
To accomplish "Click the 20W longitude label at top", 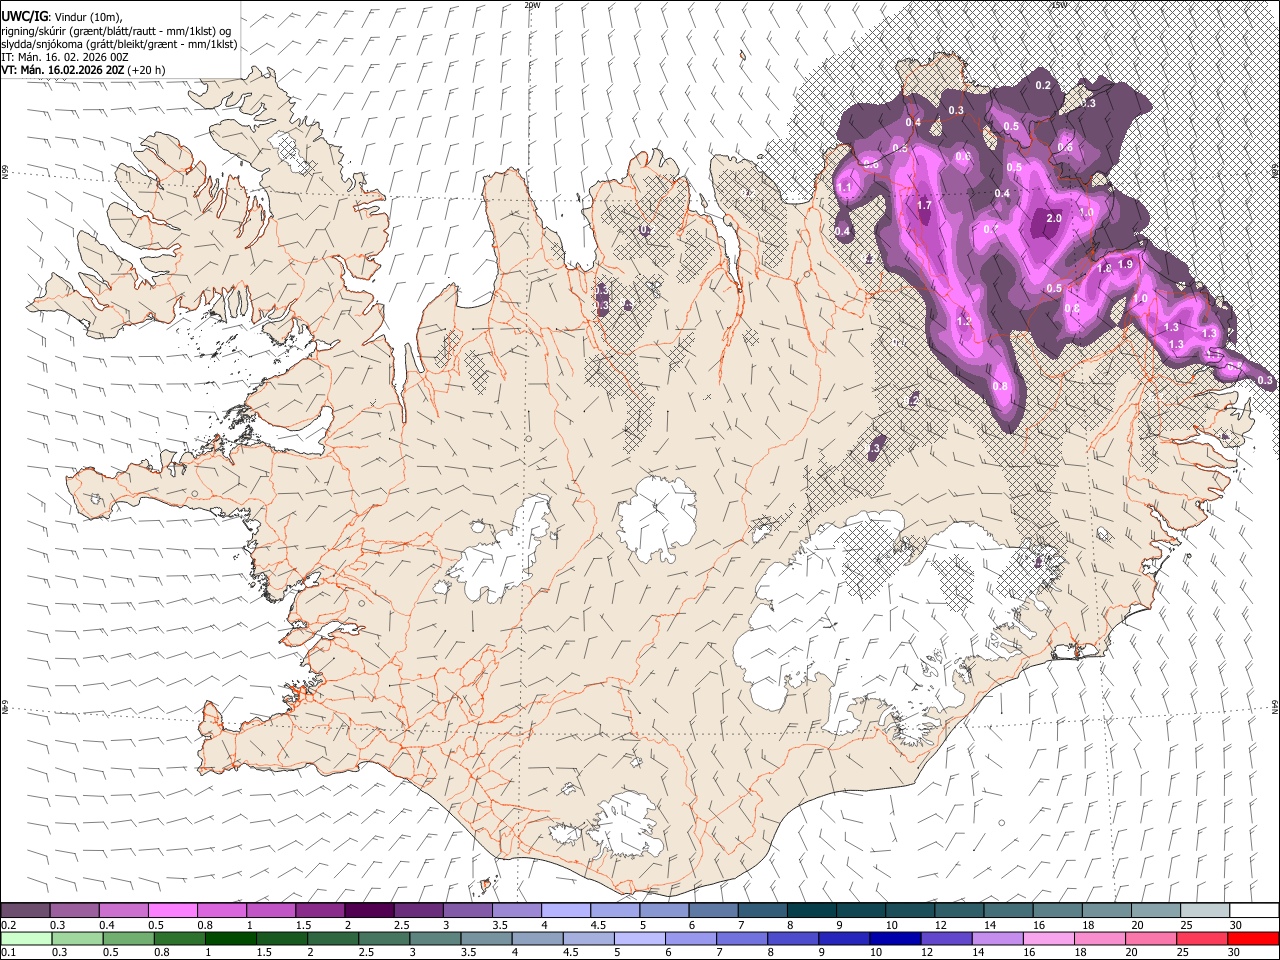I will [x=532, y=5].
